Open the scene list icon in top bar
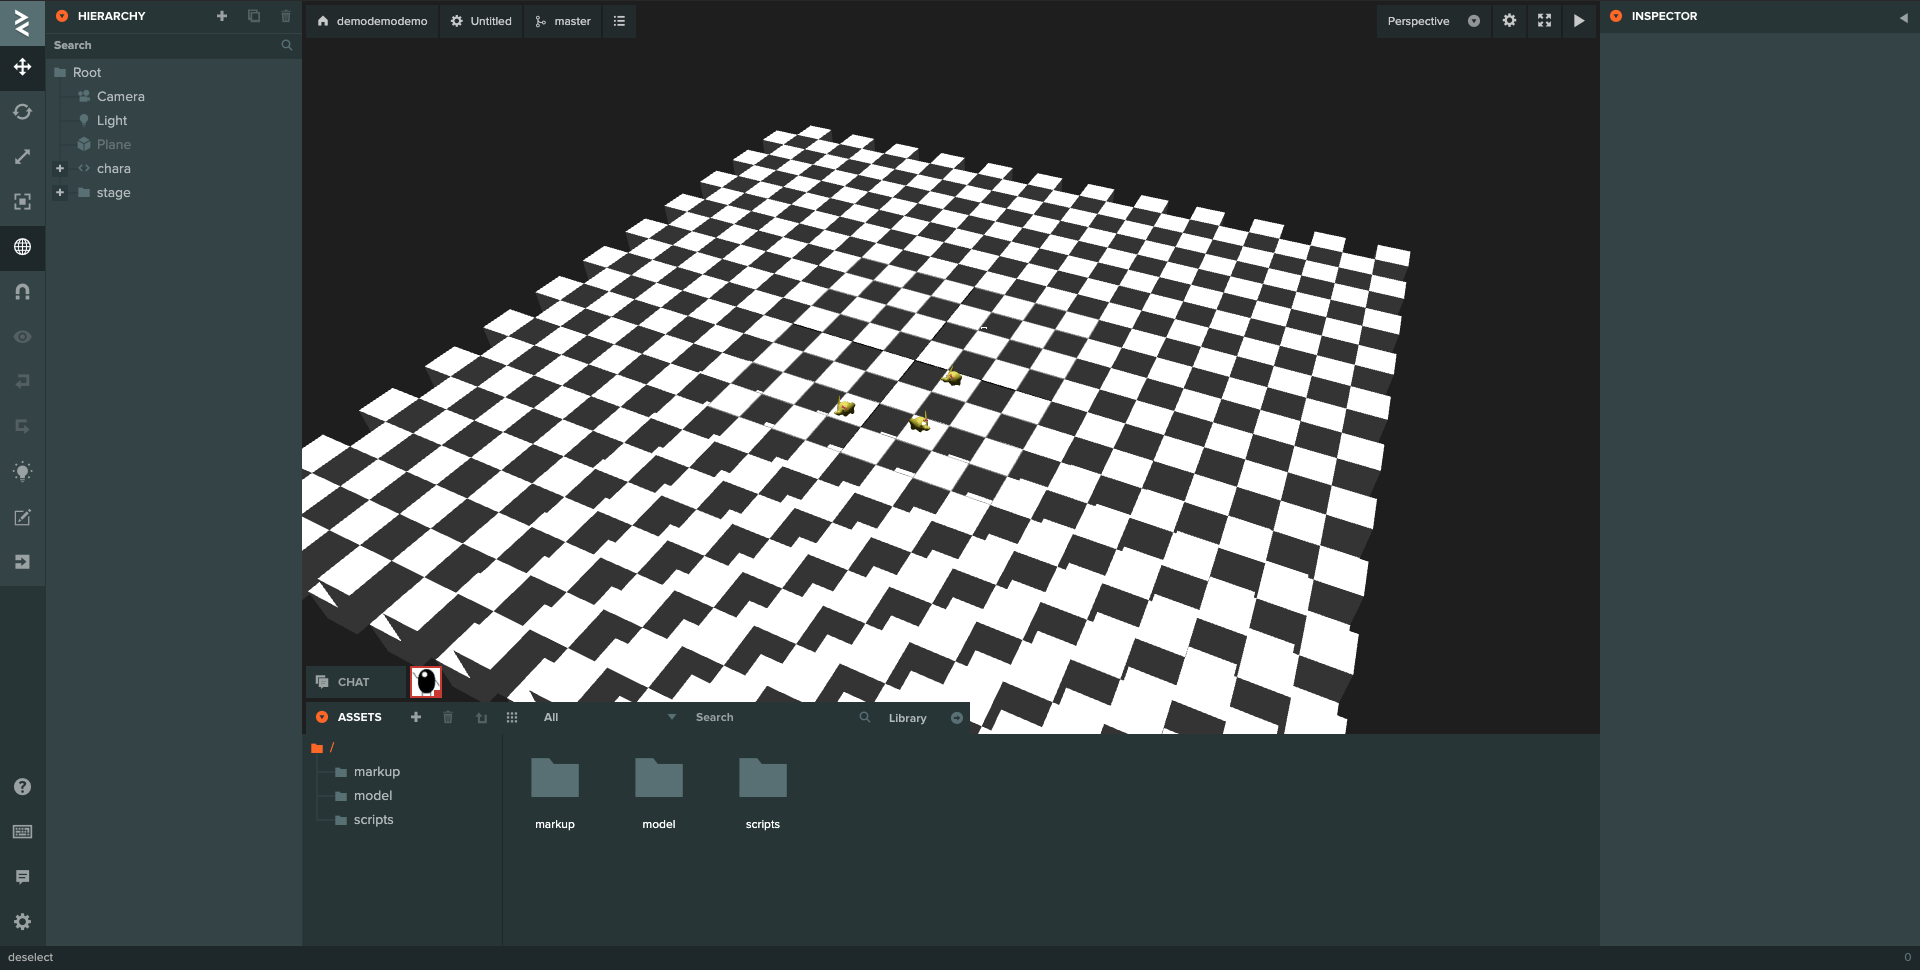 click(619, 20)
